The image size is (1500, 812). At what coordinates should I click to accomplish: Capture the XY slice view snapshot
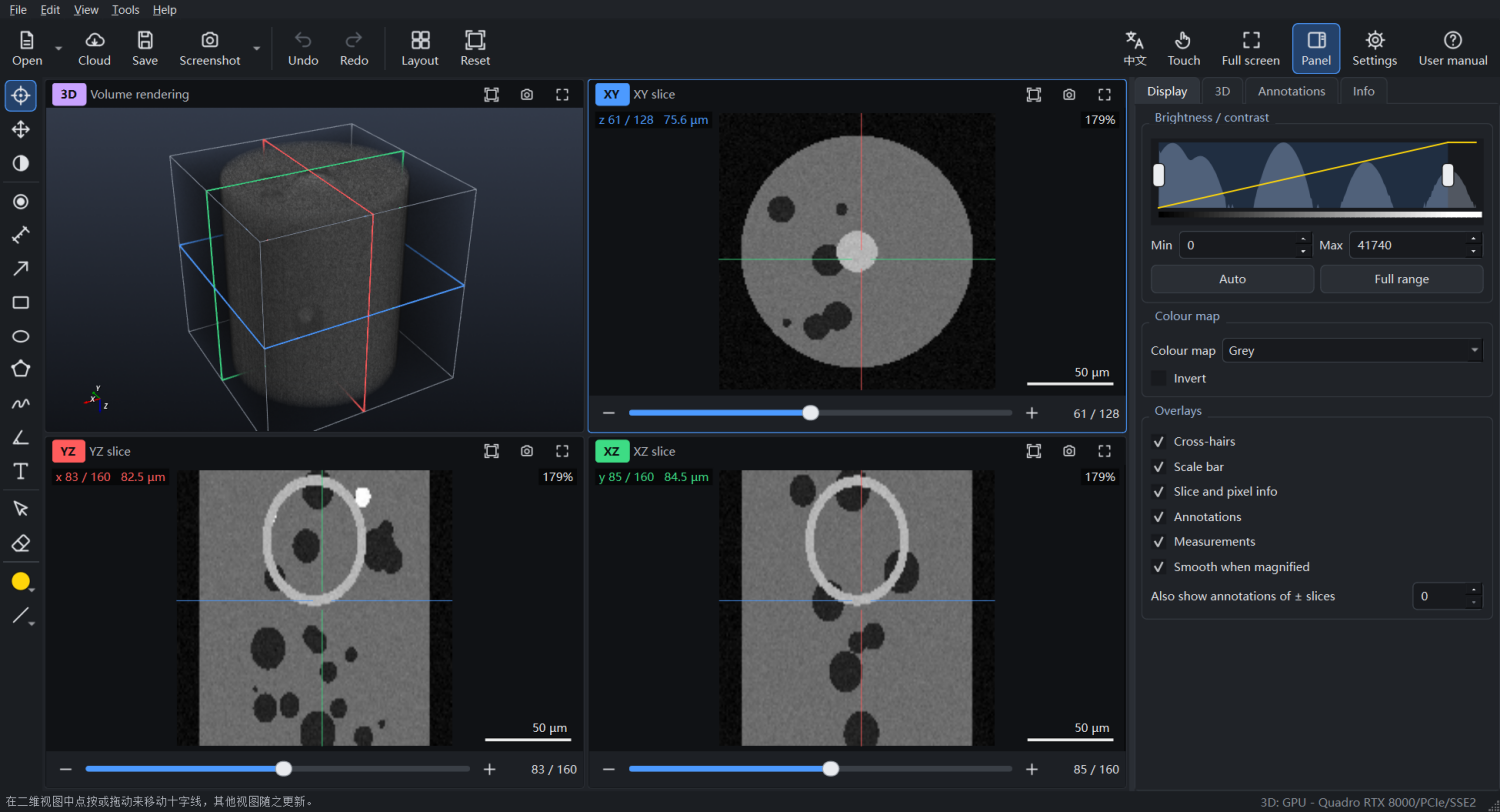[1069, 94]
